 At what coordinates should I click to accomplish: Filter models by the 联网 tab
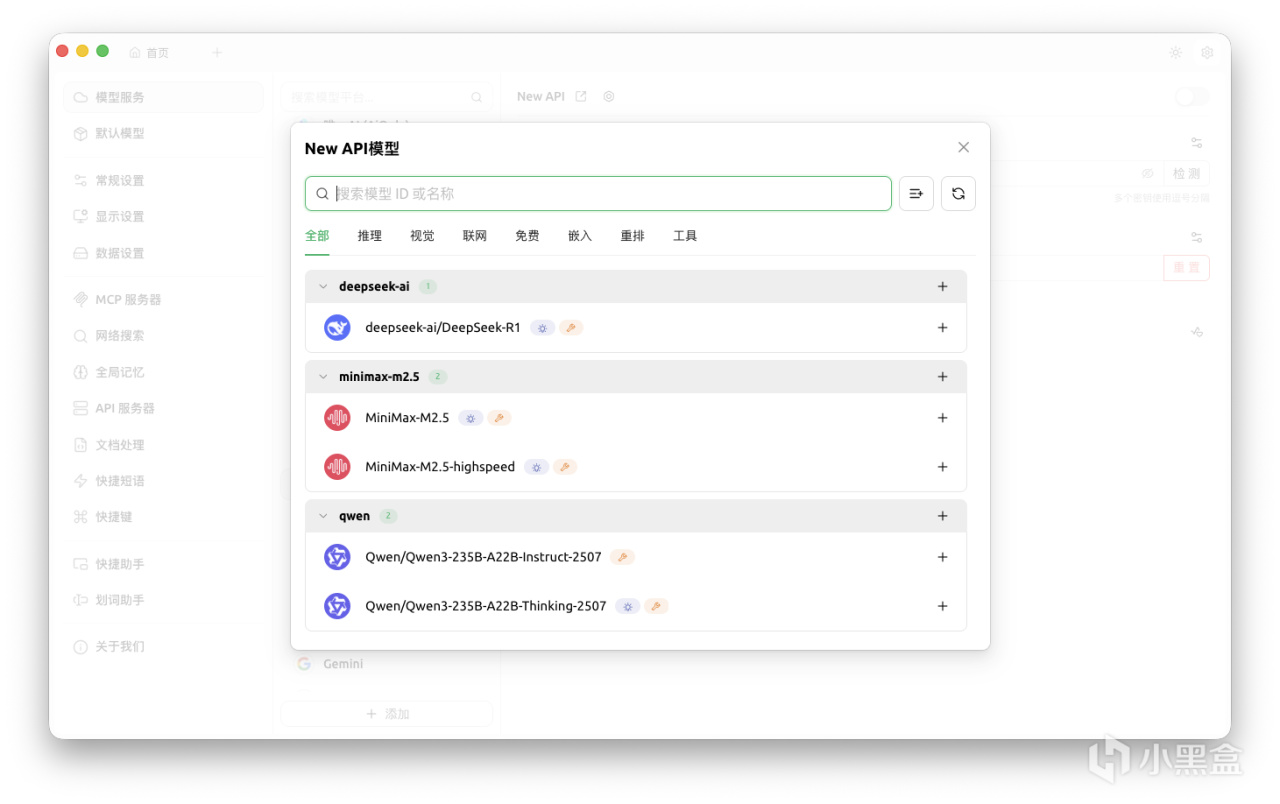(475, 236)
